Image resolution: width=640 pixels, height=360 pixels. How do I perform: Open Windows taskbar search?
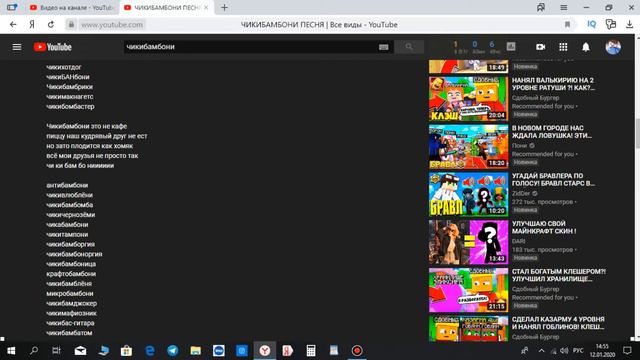tap(34, 351)
